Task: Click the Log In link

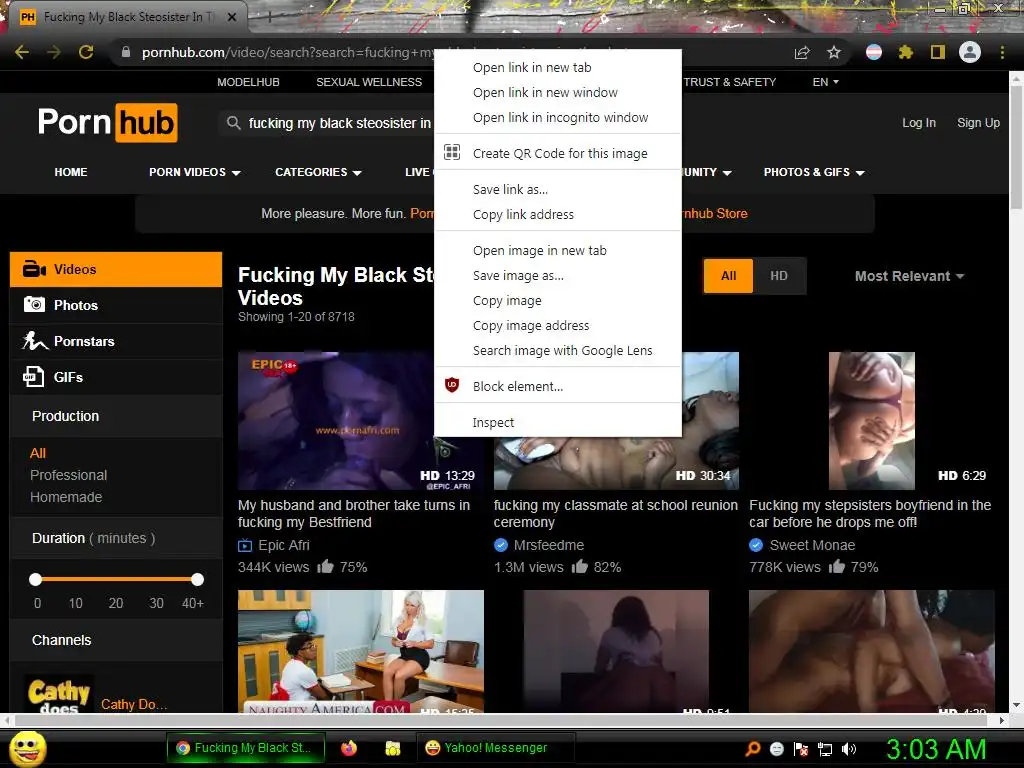Action: pos(919,123)
